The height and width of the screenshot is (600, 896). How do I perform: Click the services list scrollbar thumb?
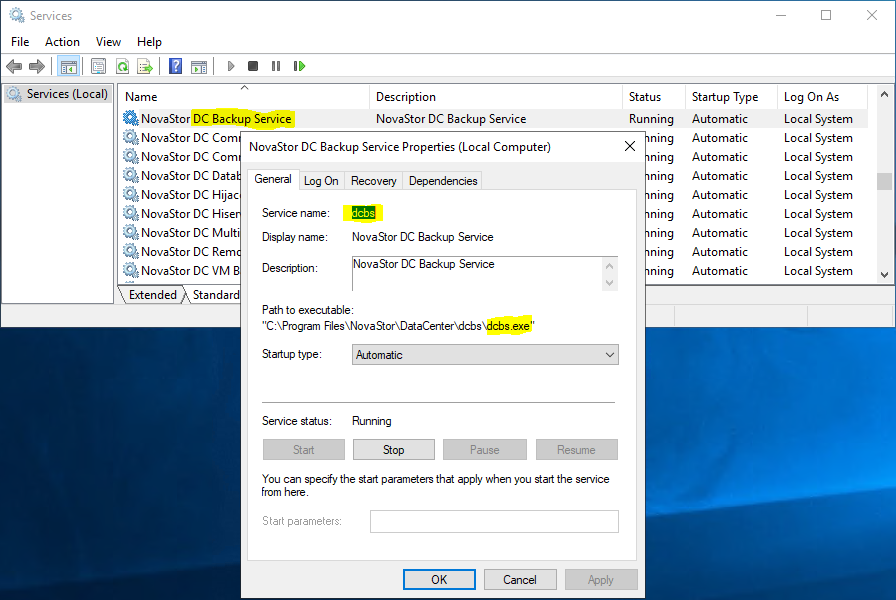click(x=884, y=181)
